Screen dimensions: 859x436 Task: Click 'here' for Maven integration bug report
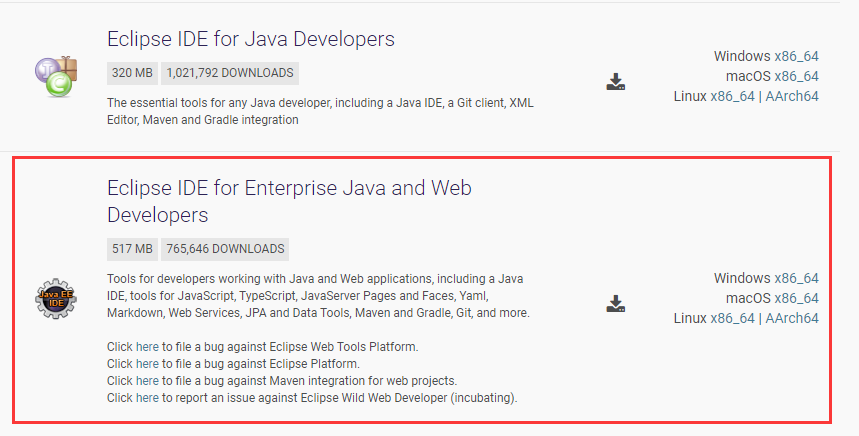pyautogui.click(x=147, y=381)
